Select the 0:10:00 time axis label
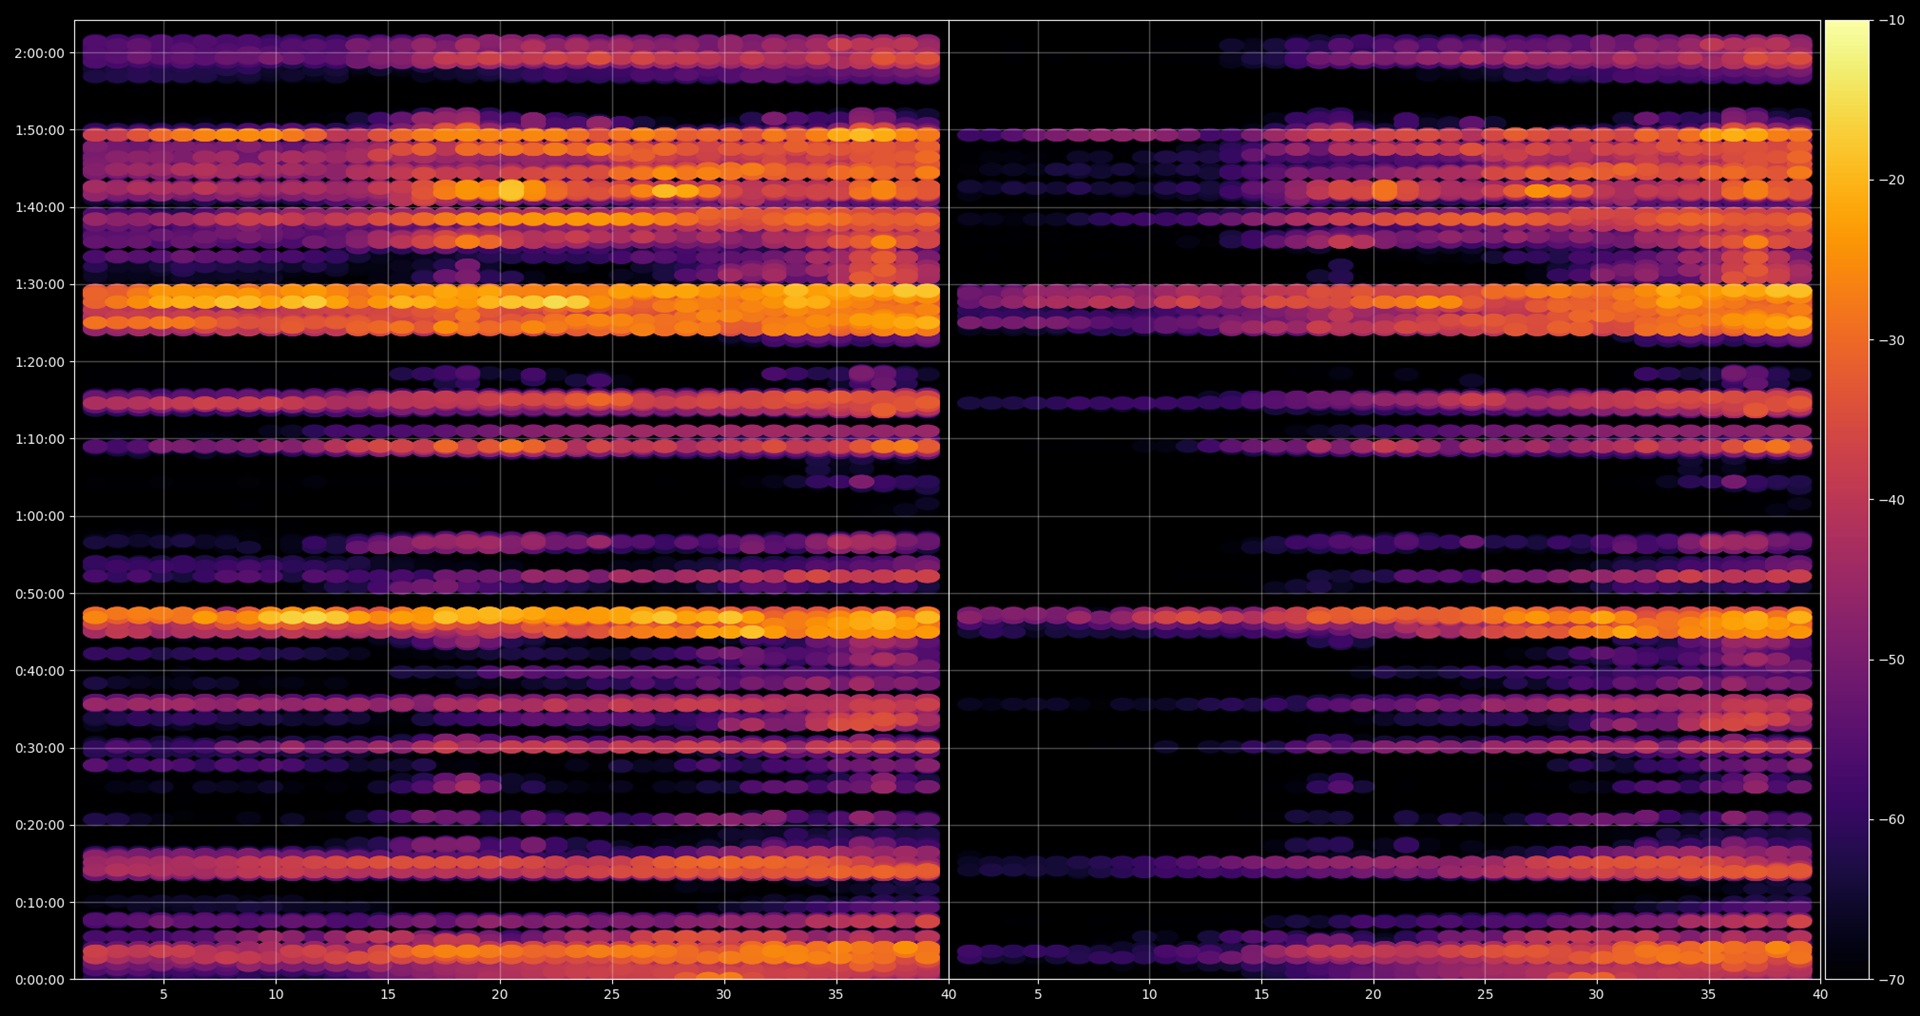The width and height of the screenshot is (1920, 1016). pyautogui.click(x=39, y=903)
